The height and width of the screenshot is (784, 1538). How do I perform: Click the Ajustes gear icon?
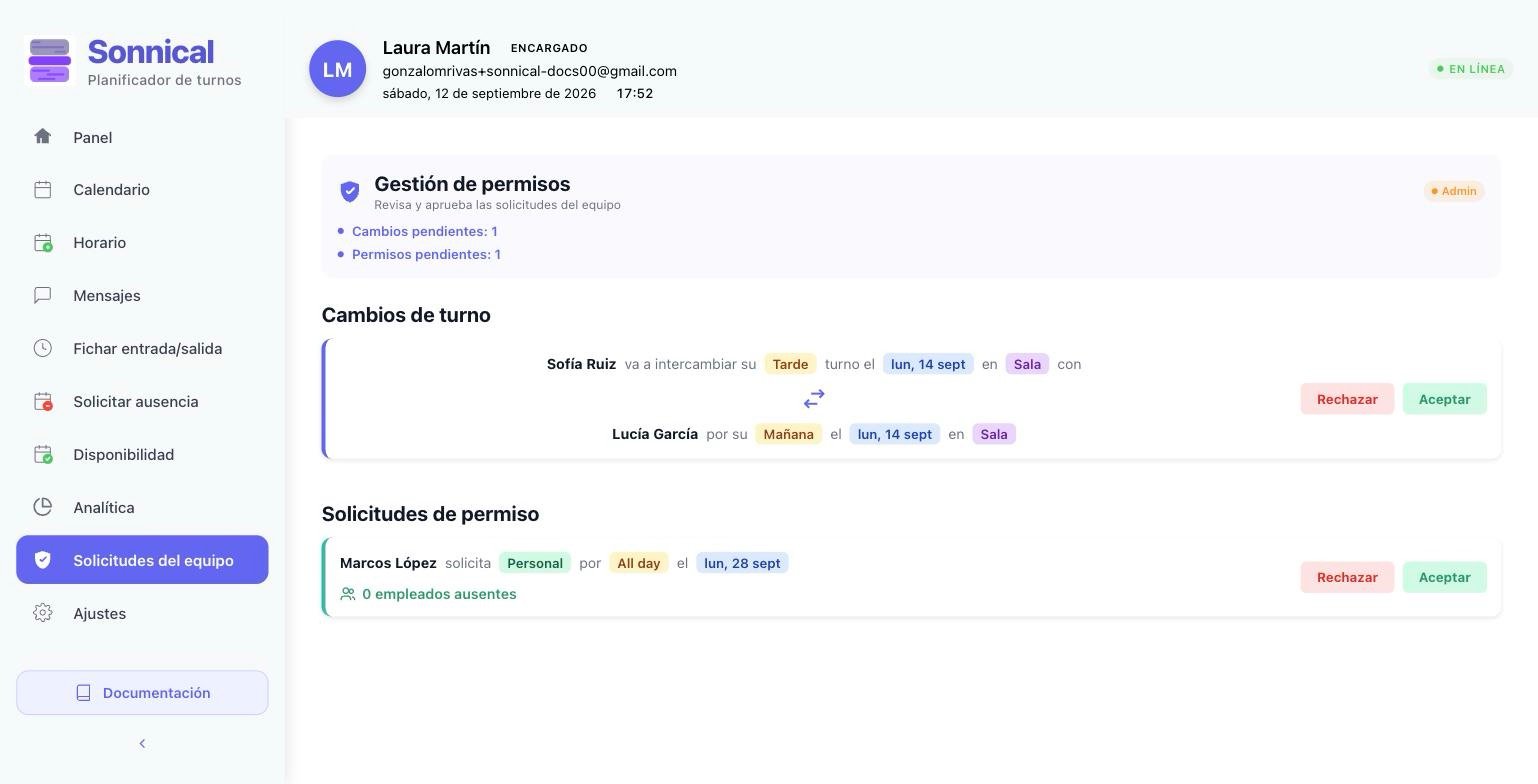42,613
